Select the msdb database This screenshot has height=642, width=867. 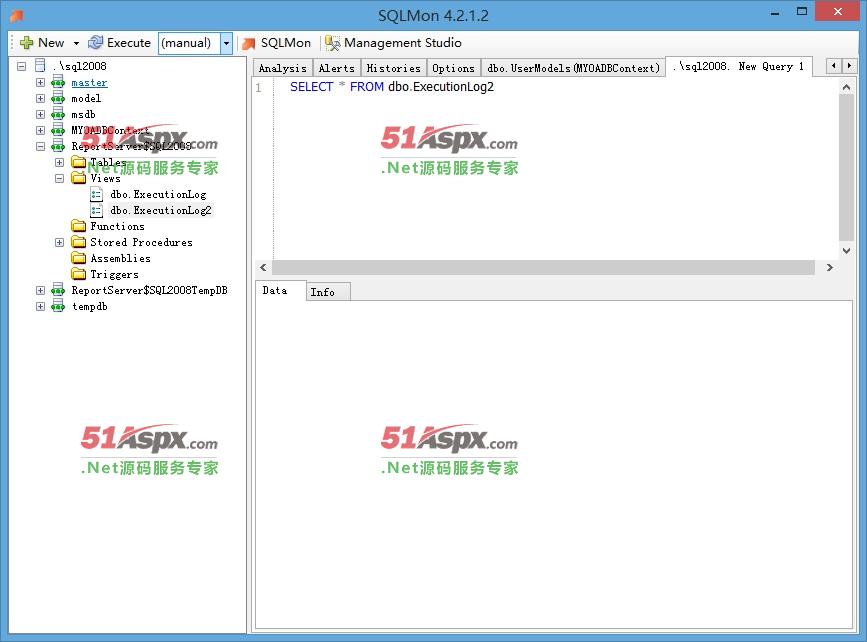[x=83, y=114]
